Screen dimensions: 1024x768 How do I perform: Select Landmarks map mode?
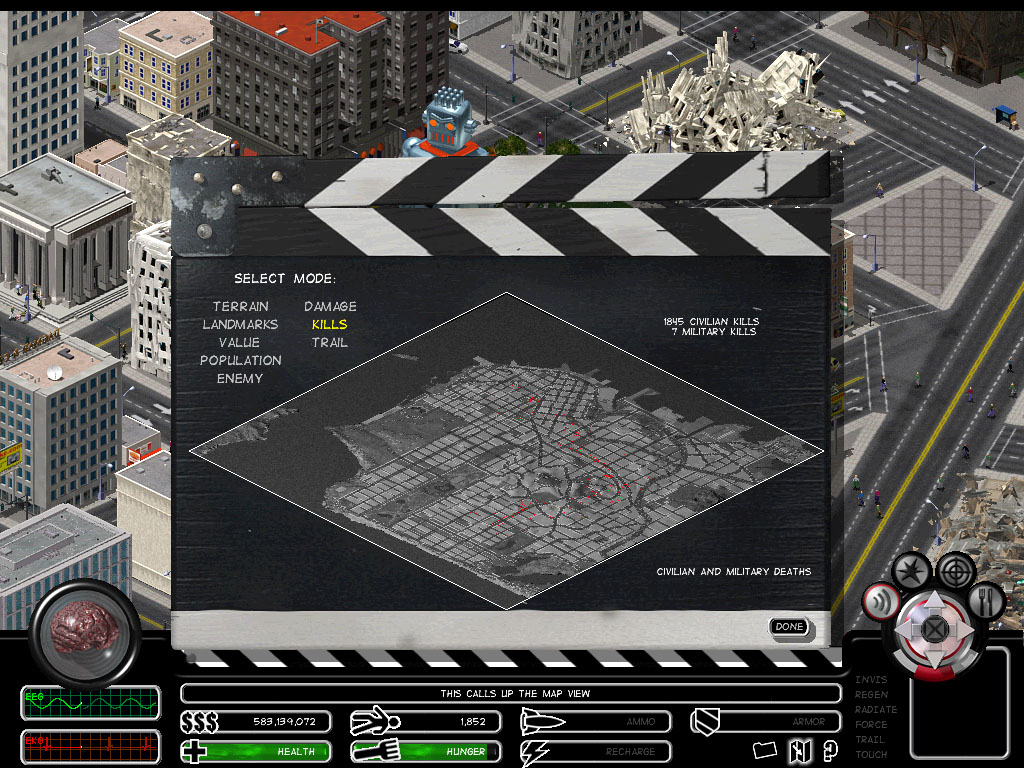240,325
